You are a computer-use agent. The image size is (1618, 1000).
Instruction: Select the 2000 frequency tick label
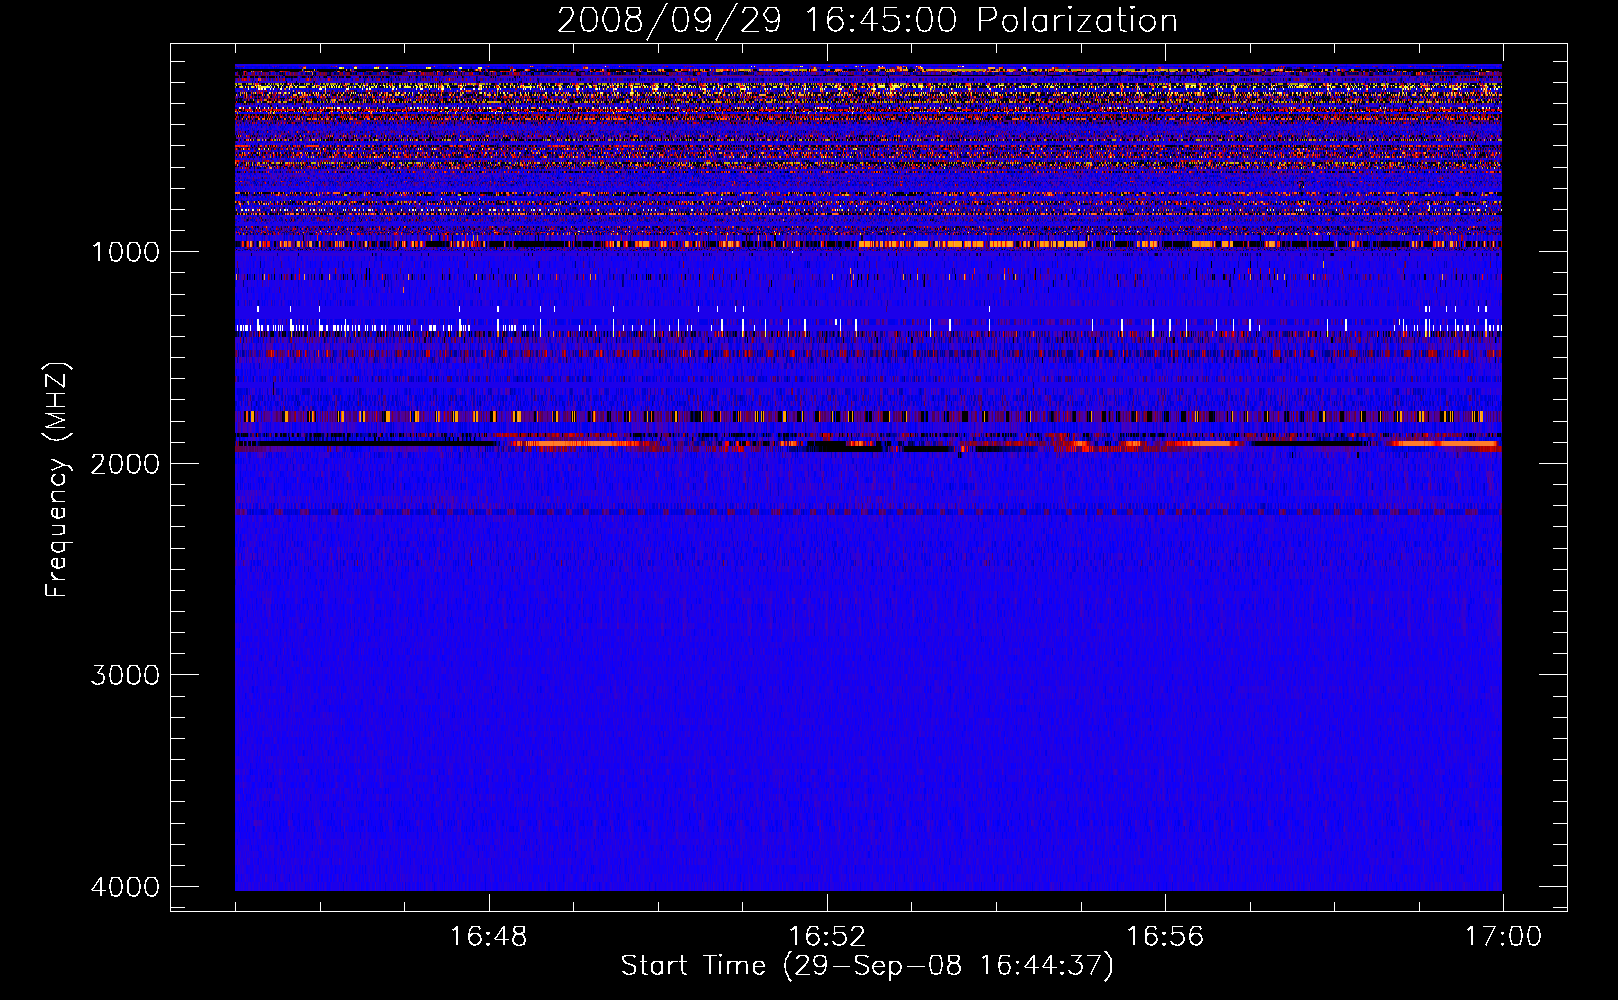tap(125, 463)
